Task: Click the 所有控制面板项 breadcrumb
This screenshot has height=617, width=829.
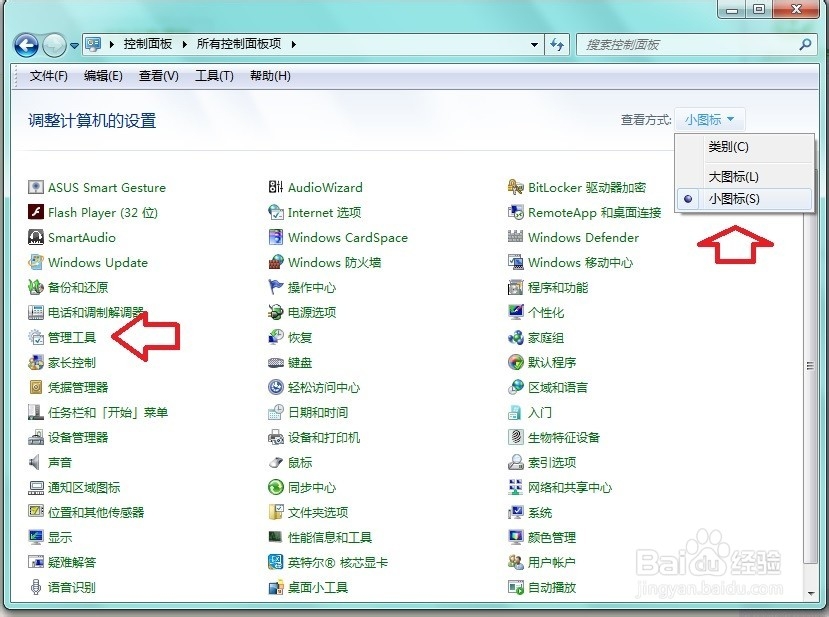Action: click(x=238, y=44)
